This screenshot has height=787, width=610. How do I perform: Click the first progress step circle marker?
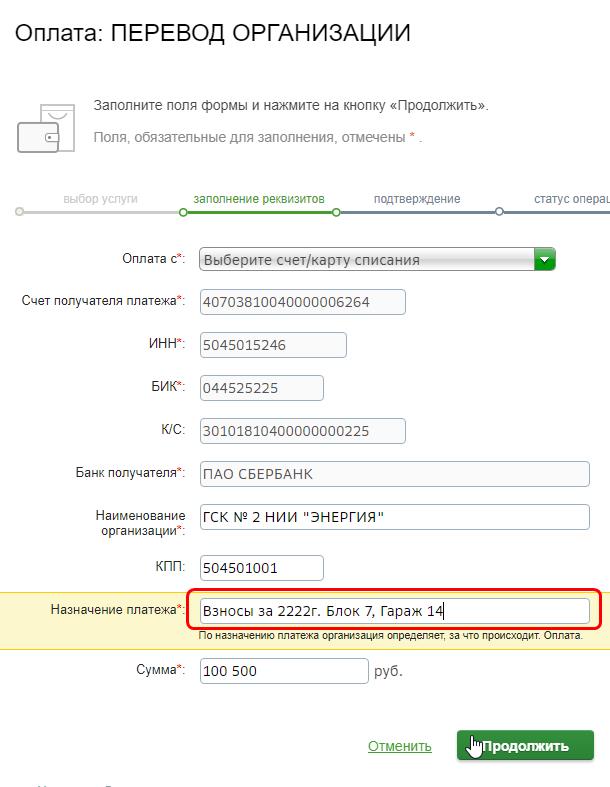pos(19,212)
